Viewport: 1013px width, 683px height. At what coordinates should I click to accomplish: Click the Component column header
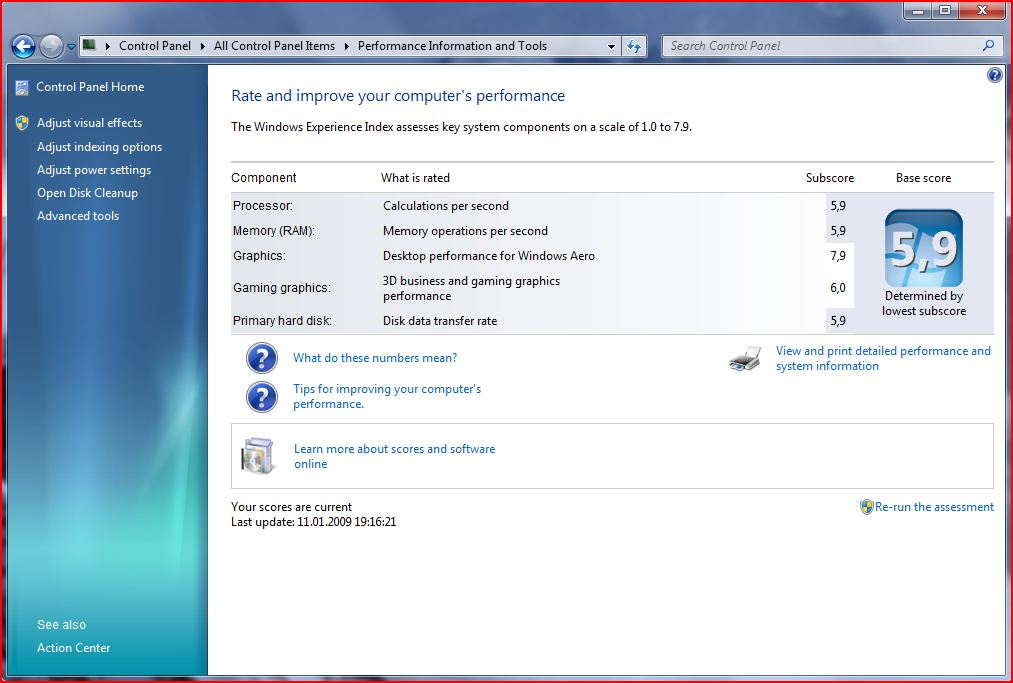pos(264,178)
